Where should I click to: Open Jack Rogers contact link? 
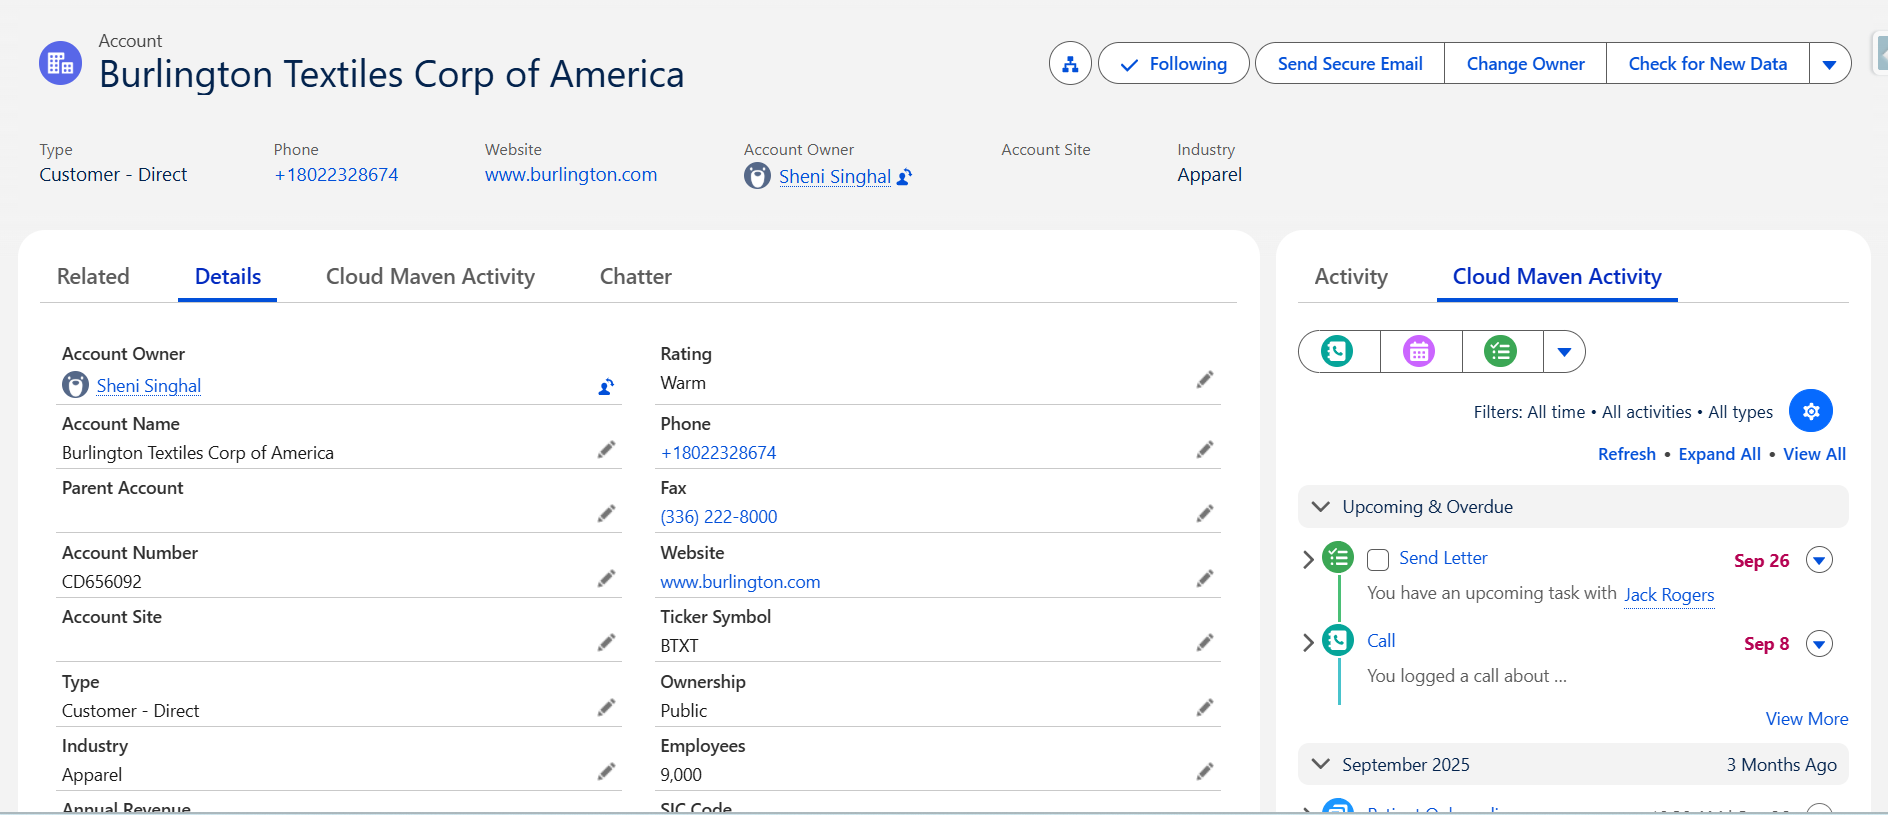[x=1669, y=595]
